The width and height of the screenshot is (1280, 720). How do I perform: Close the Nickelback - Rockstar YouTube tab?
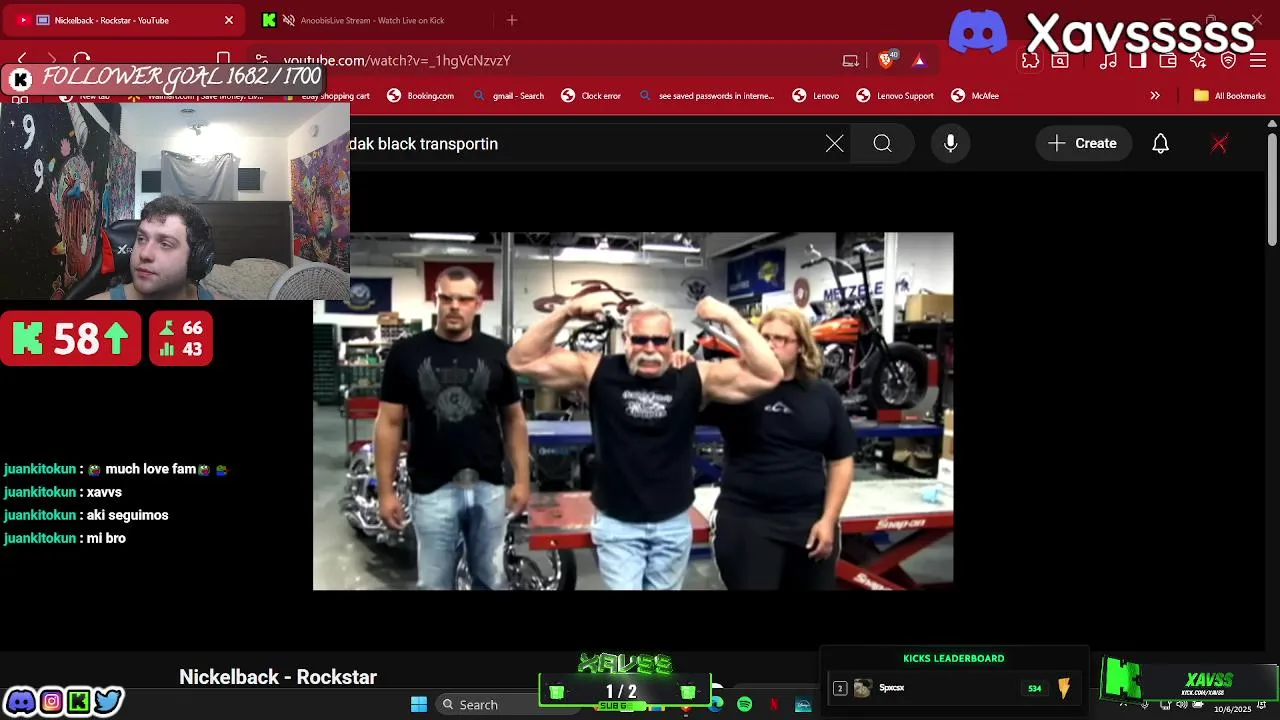click(x=229, y=20)
